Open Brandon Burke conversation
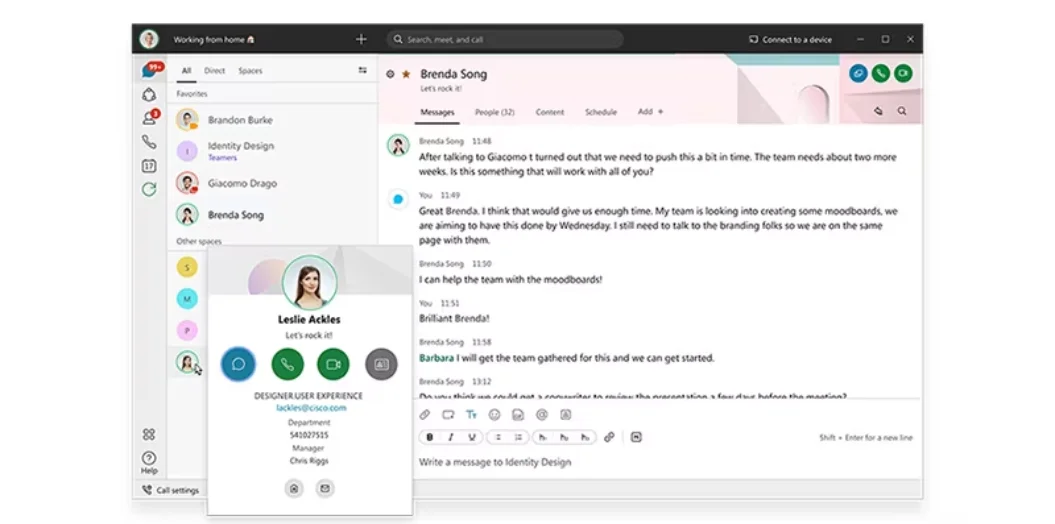The width and height of the screenshot is (1055, 524). 272,120
